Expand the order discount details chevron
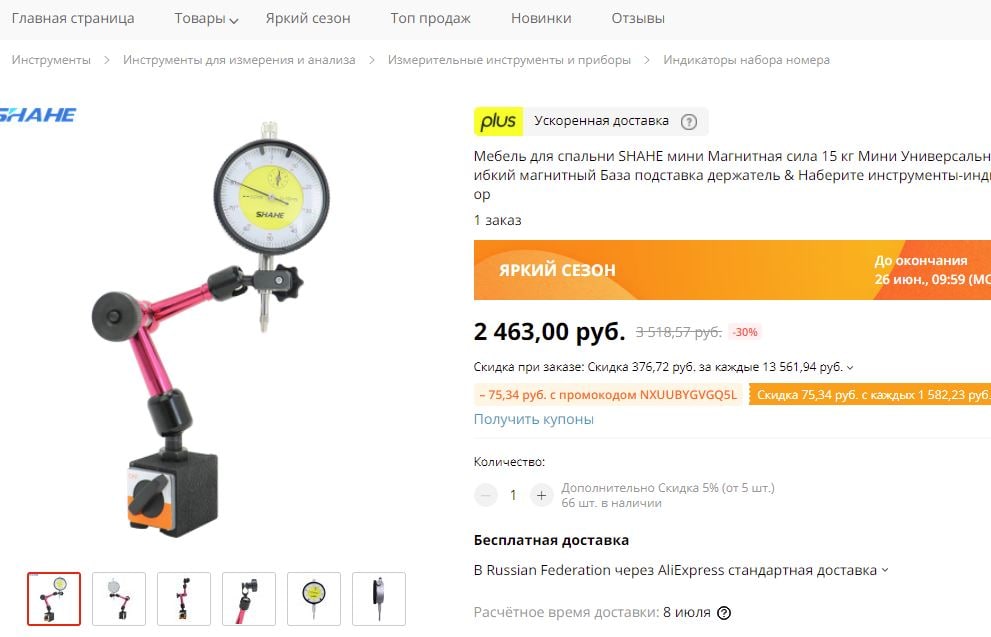Viewport: 991px width, 637px height. click(849, 367)
